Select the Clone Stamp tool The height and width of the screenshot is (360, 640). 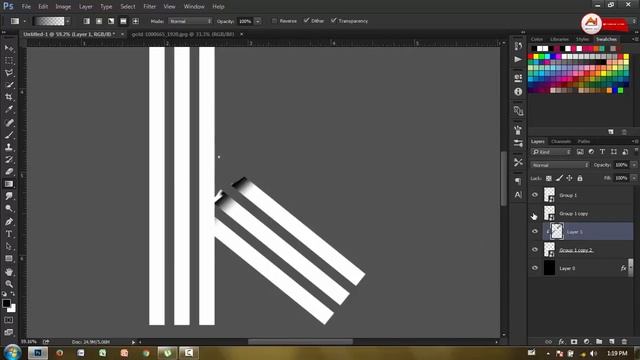(x=9, y=147)
